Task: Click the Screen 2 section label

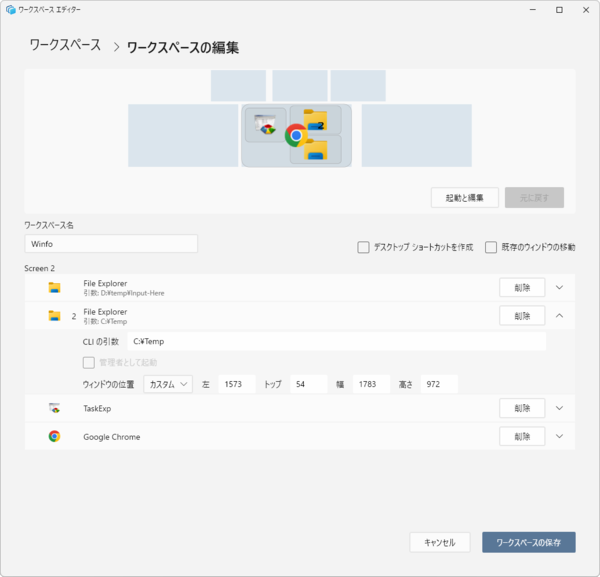Action: (39, 268)
